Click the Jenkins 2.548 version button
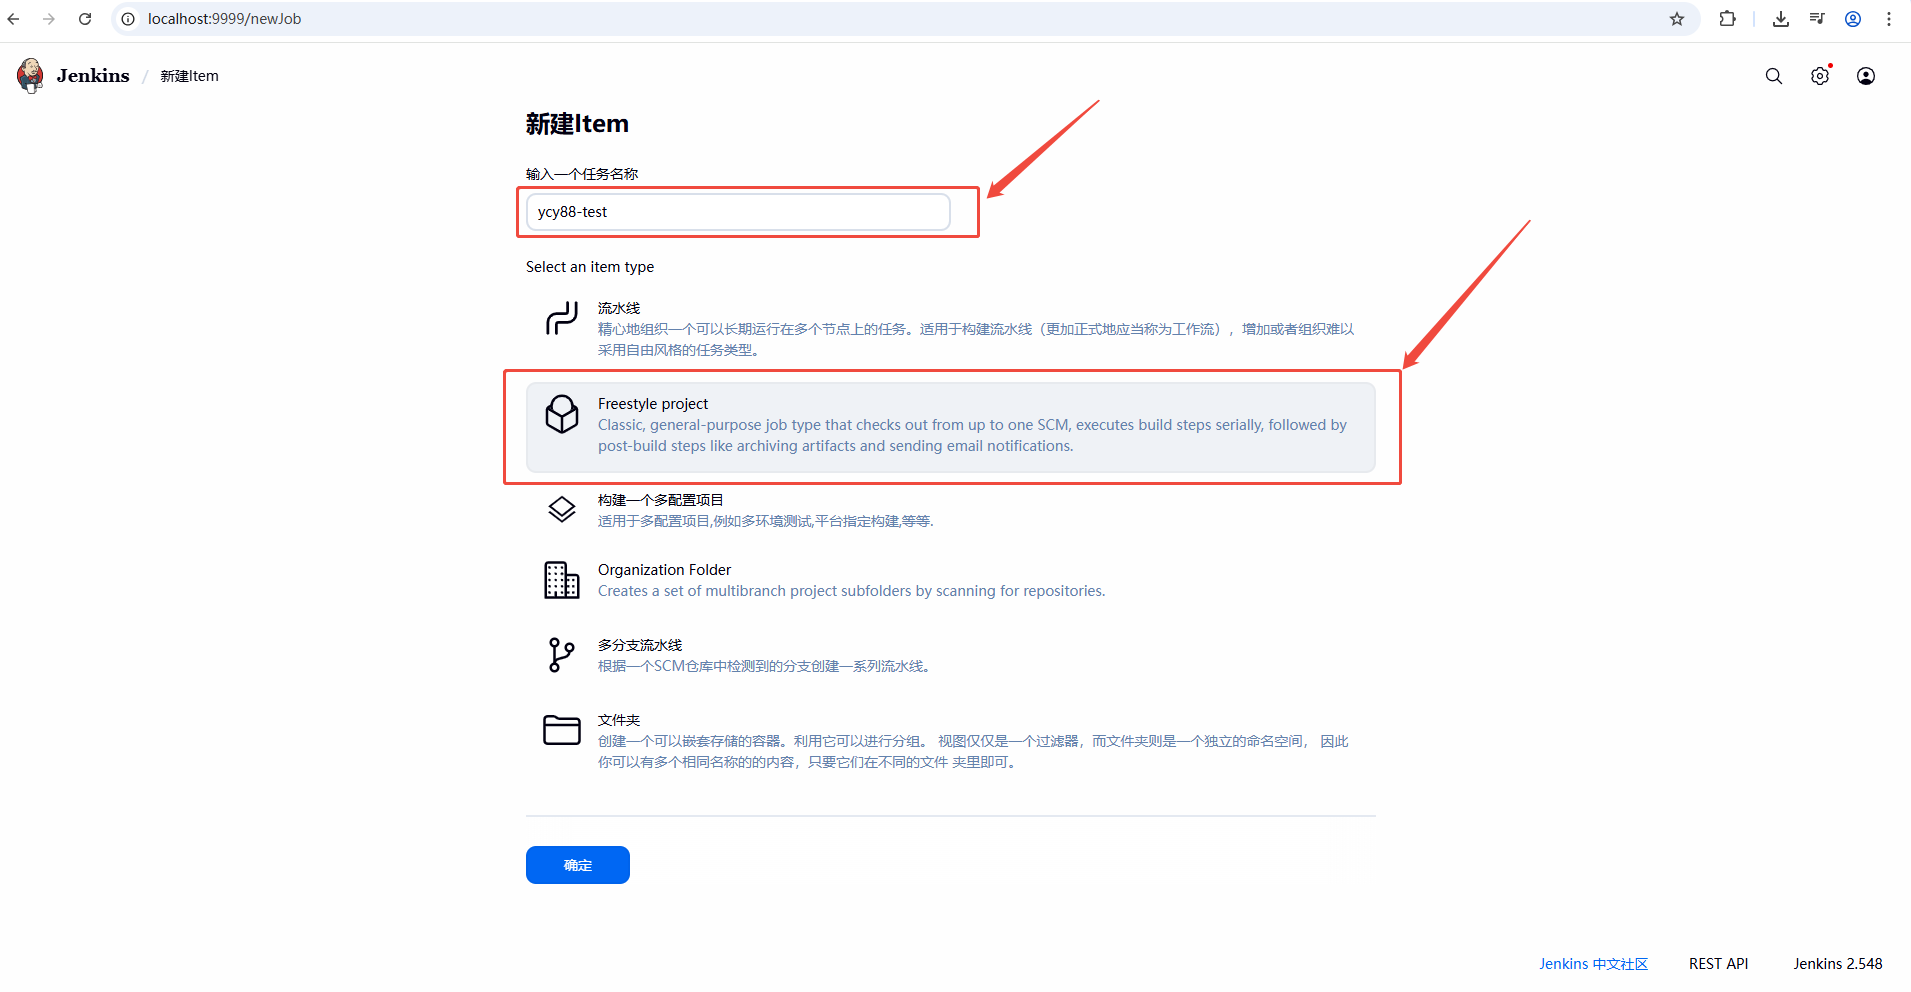Screen dimensions: 1911x992 (1837, 964)
